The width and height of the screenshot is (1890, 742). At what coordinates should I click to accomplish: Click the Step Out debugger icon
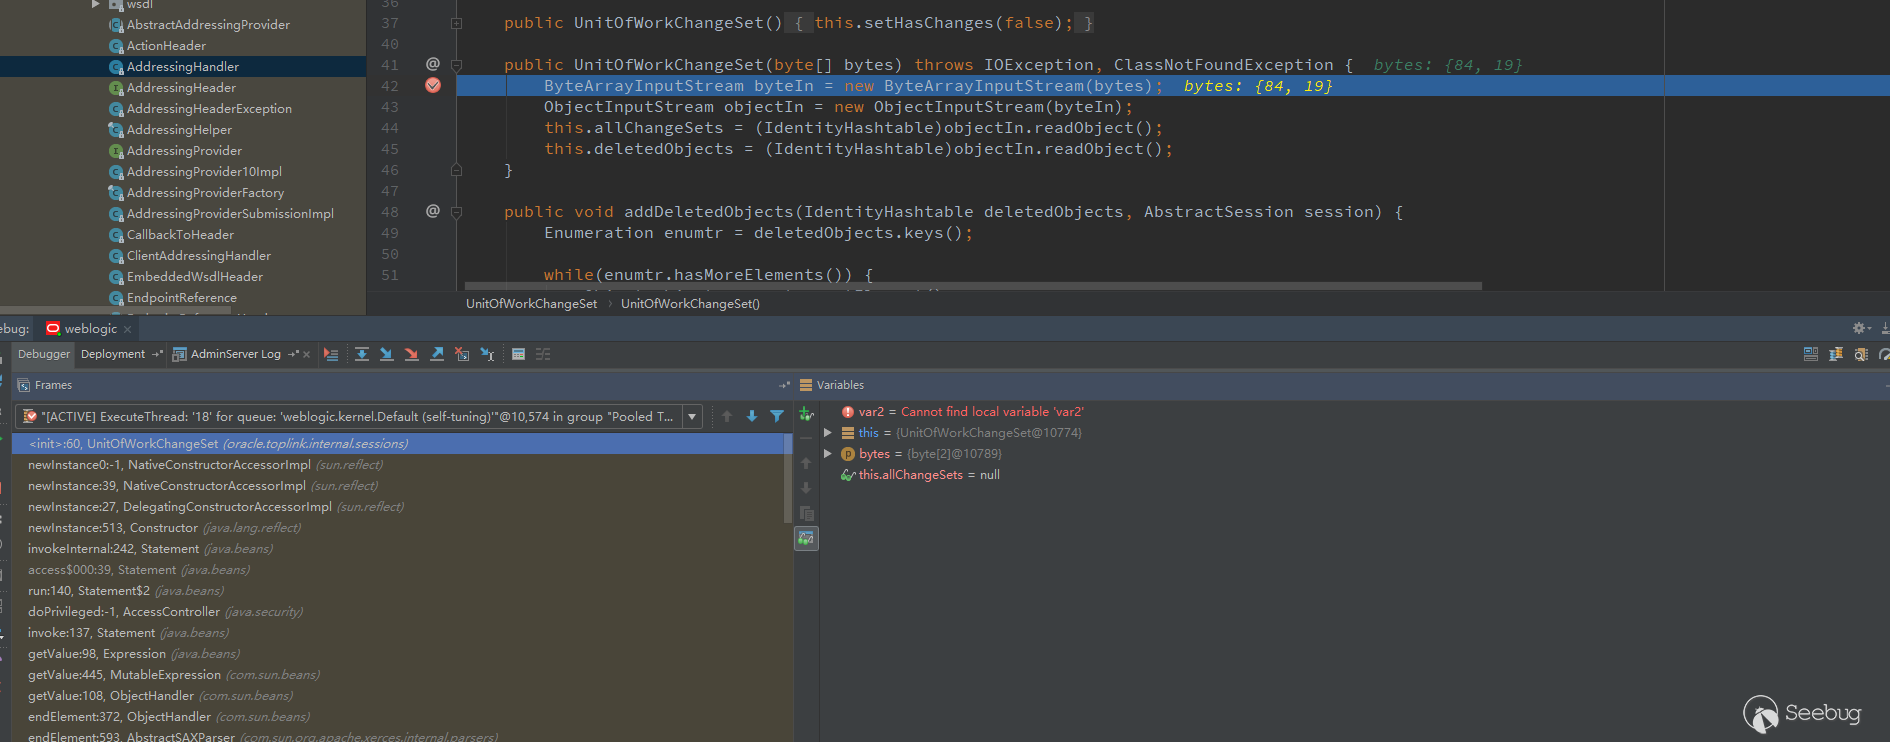pyautogui.click(x=437, y=354)
